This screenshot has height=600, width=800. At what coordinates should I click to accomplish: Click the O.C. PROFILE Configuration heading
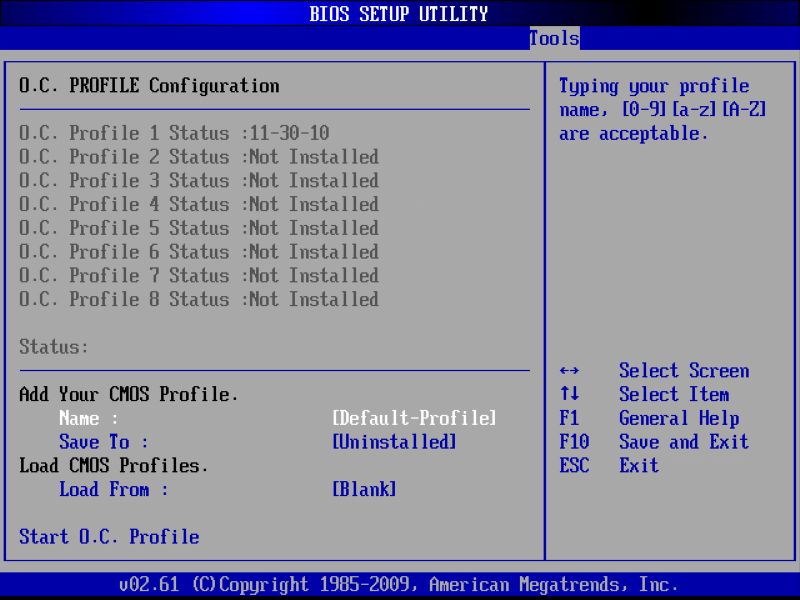click(149, 86)
